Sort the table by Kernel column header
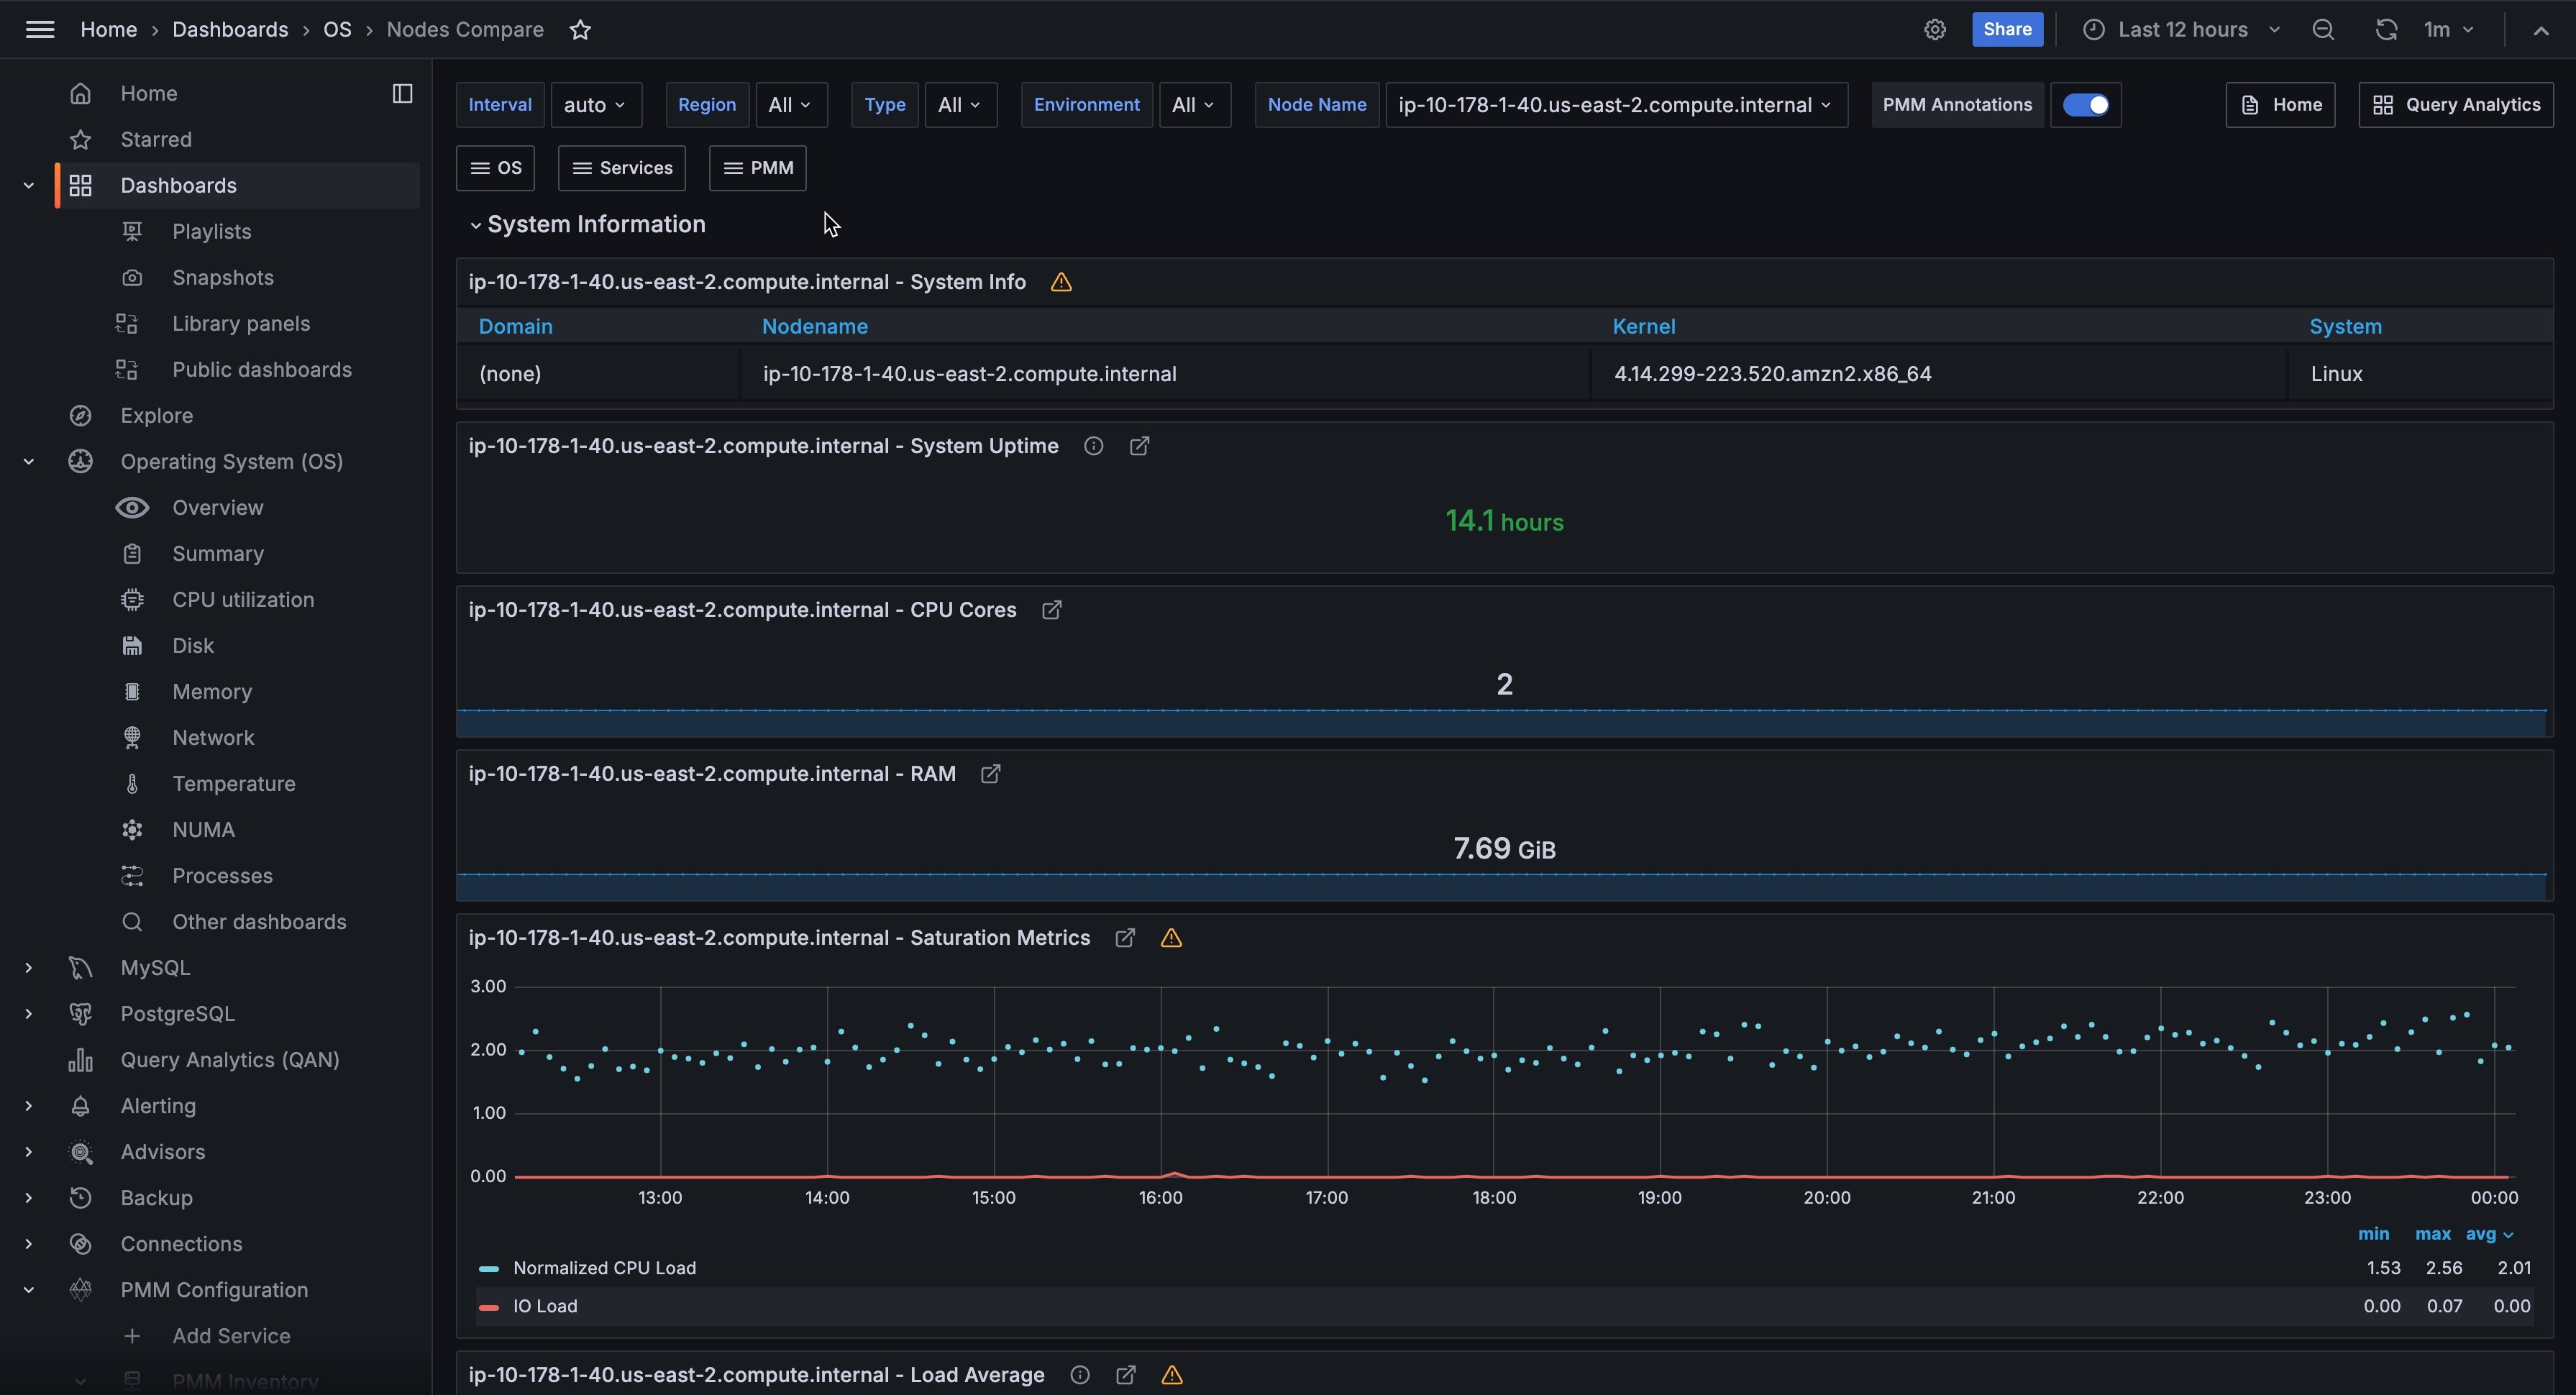 click(1643, 327)
